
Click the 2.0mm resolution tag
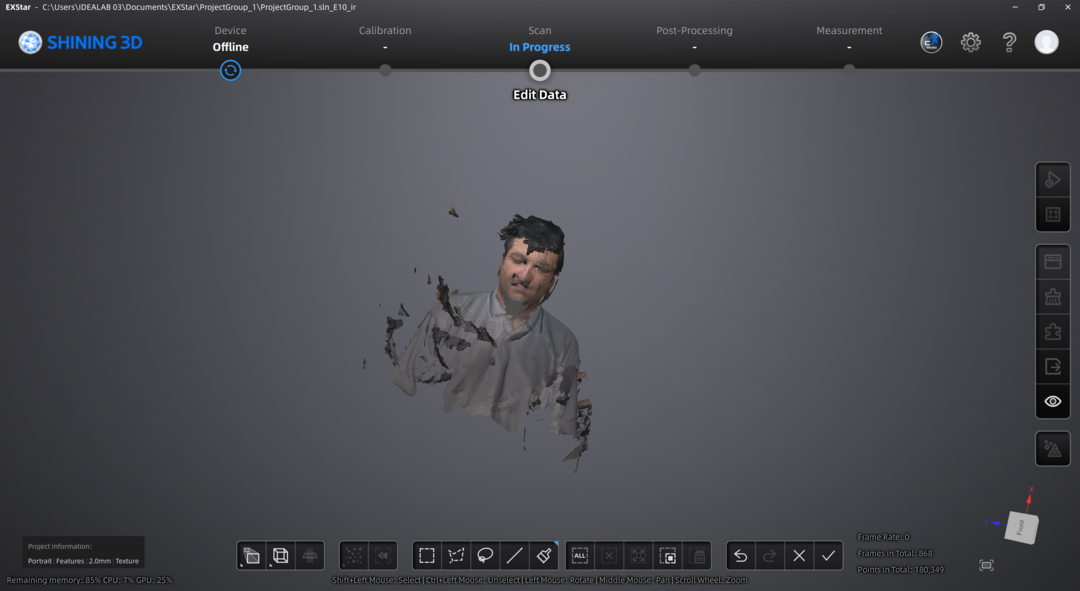(100, 561)
